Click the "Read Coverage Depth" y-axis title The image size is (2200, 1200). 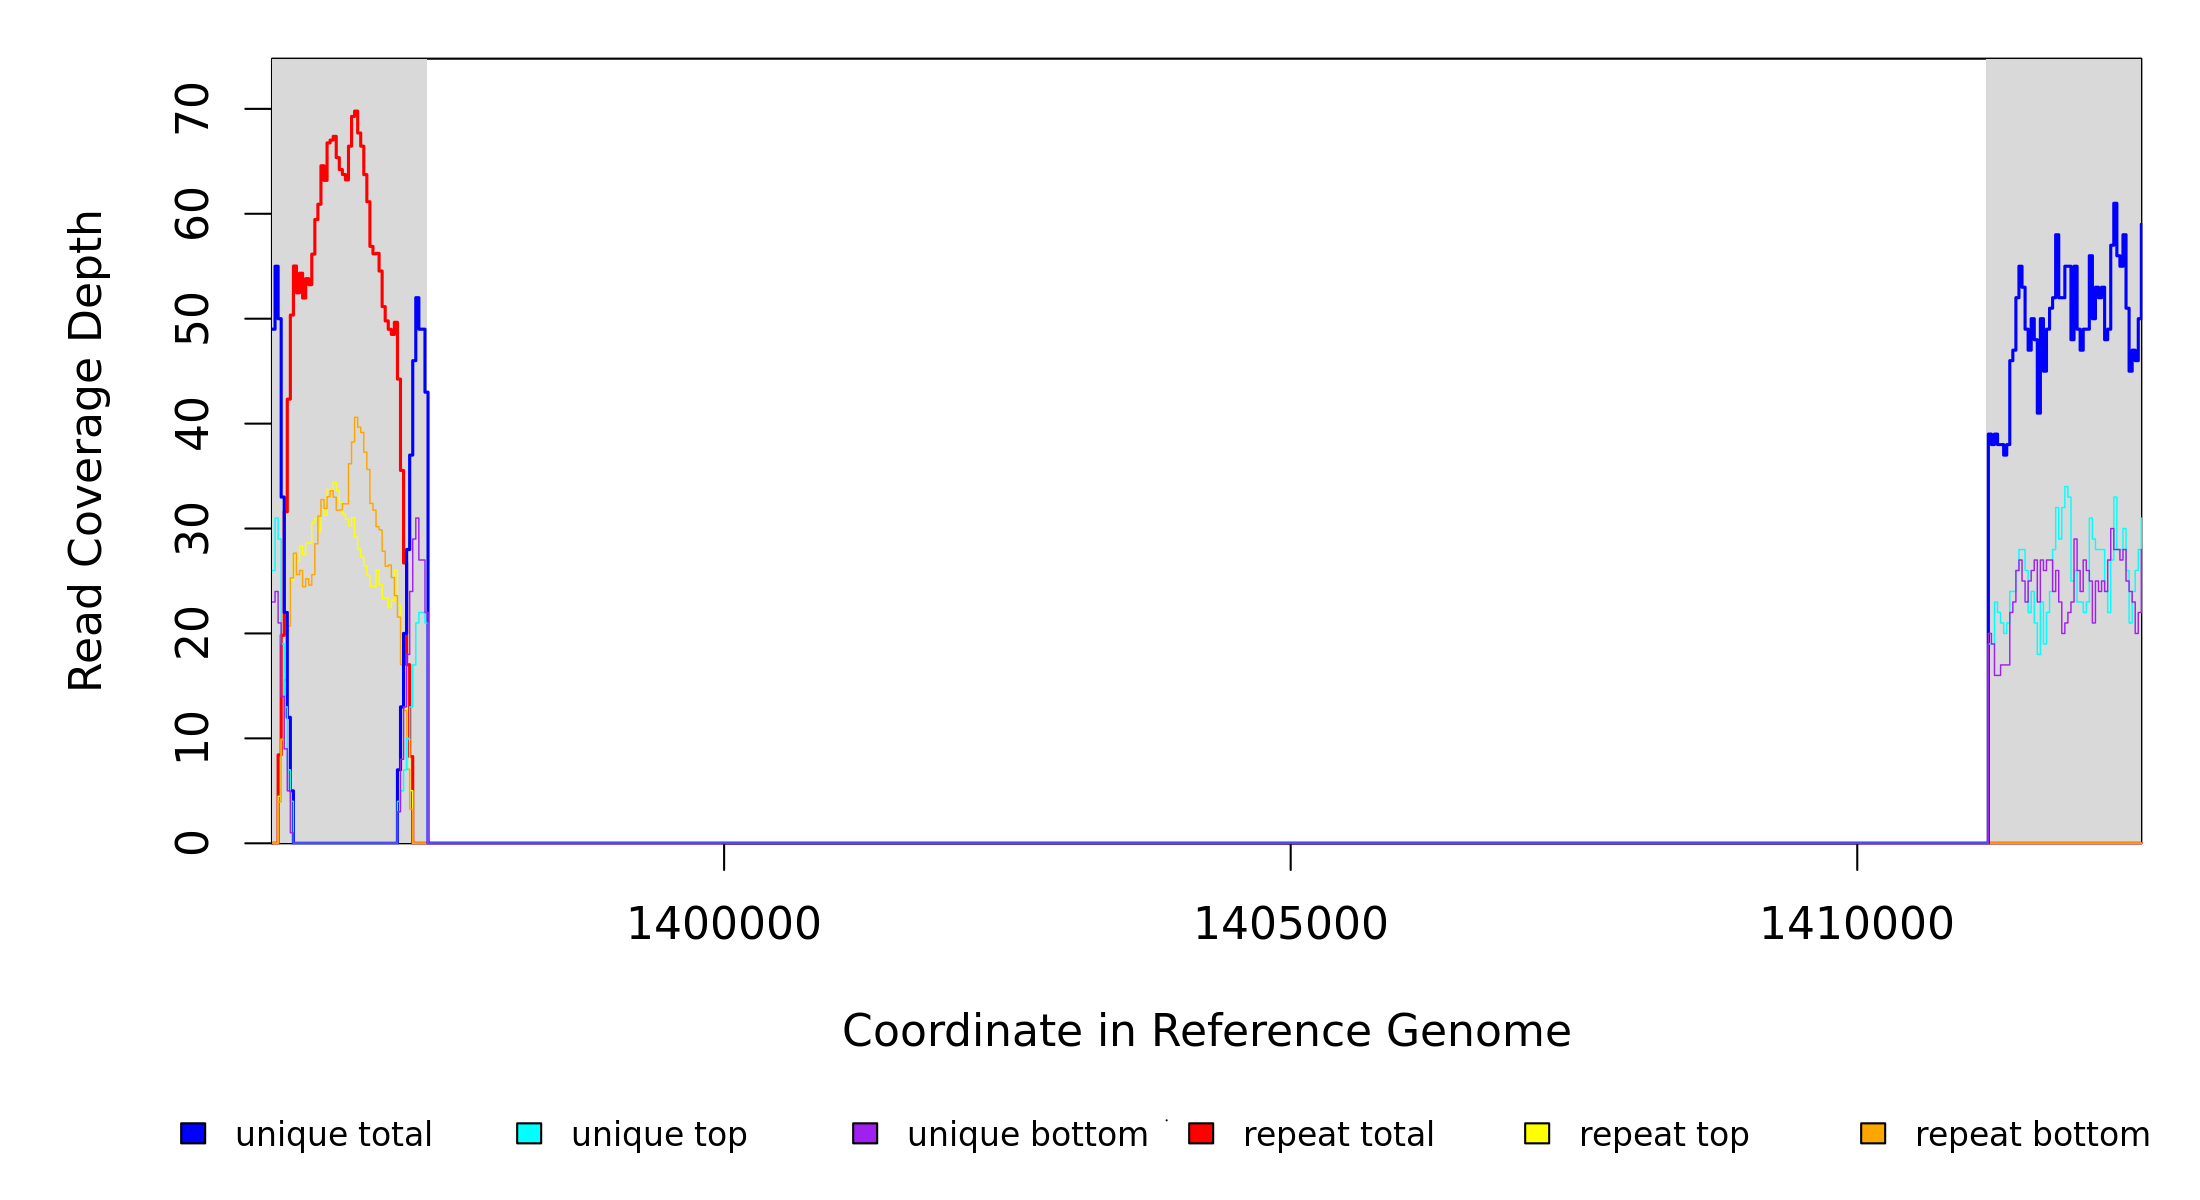click(86, 450)
